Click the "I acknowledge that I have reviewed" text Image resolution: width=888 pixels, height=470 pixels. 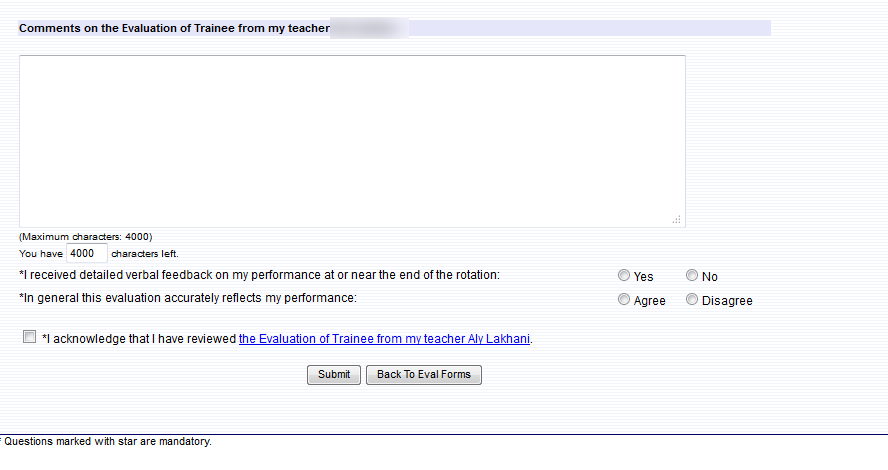coord(140,339)
